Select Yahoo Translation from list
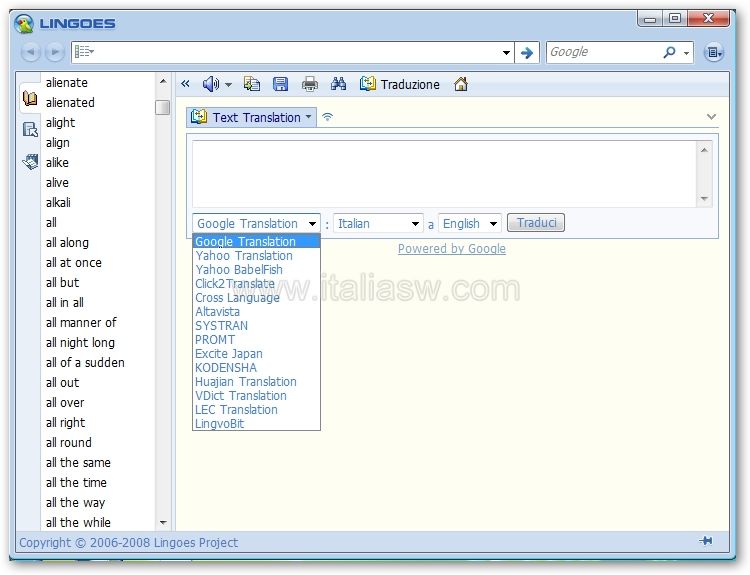This screenshot has height=575, width=750. 256,255
